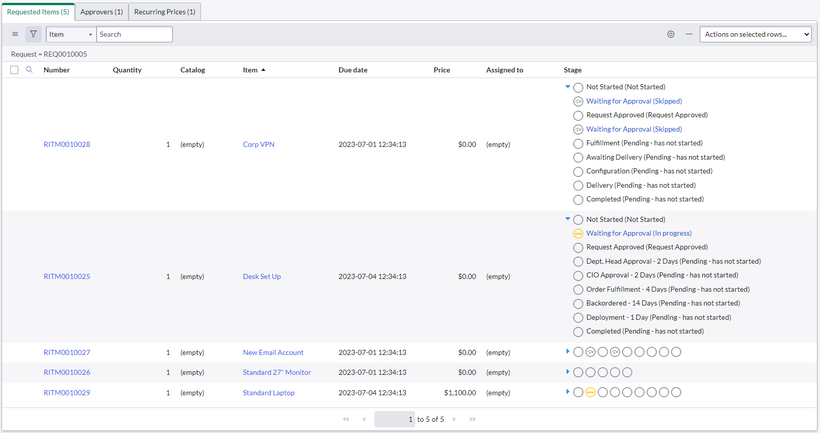
Task: Click Deployment stage circle
Action: 578,317
